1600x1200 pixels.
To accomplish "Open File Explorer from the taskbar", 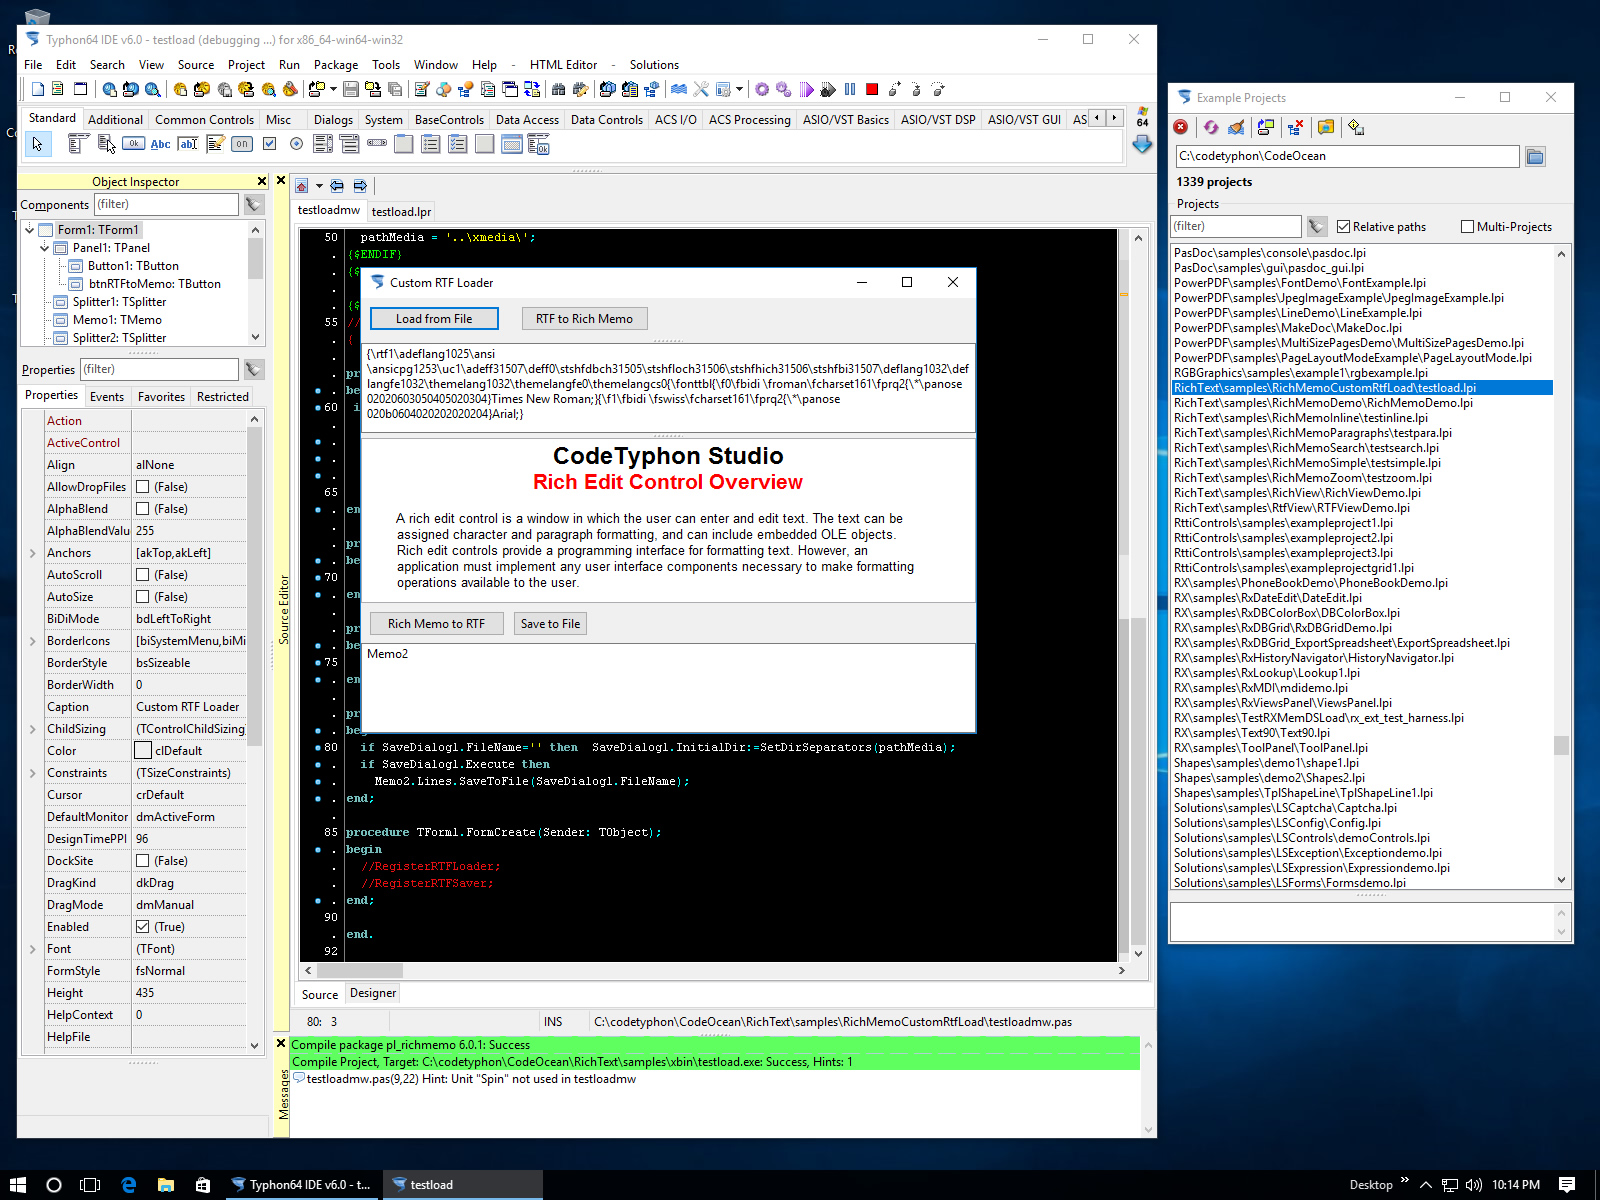I will click(166, 1185).
